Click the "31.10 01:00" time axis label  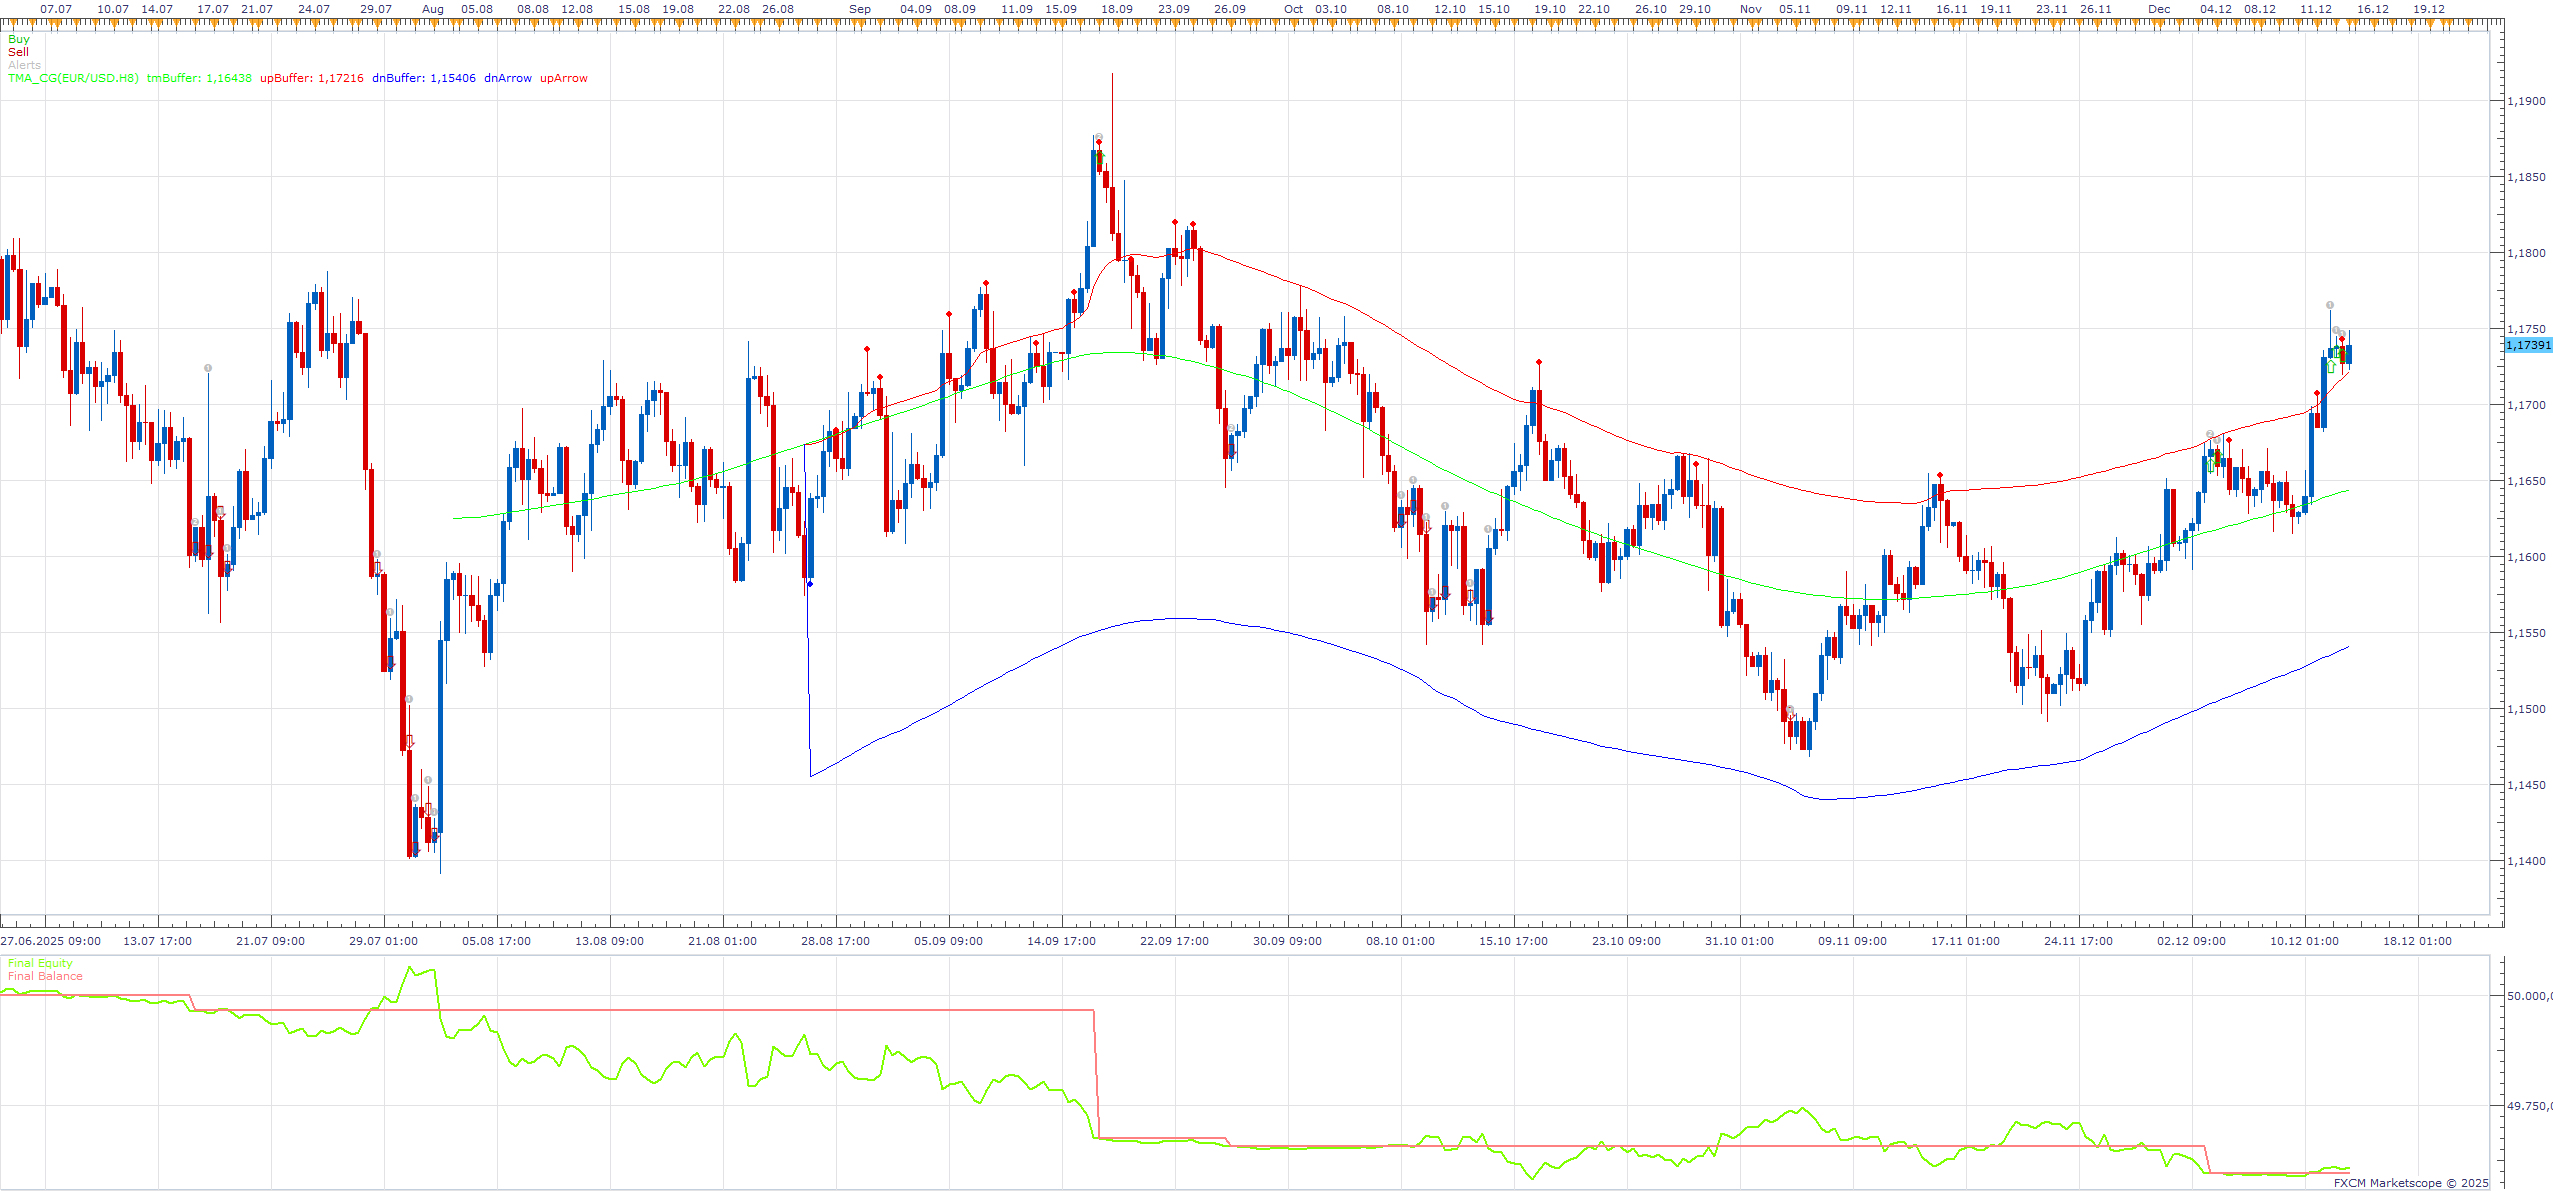pos(1739,941)
